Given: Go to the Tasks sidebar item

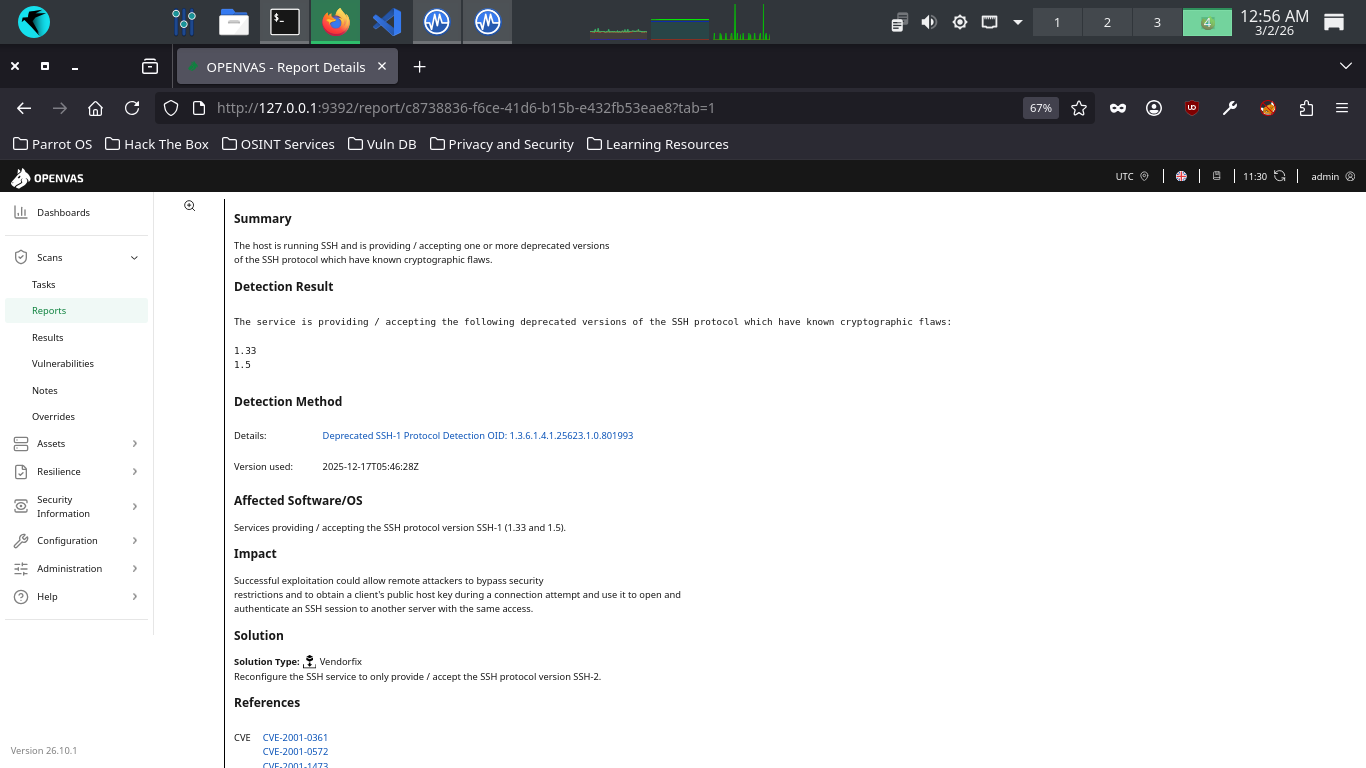Looking at the screenshot, I should tap(44, 285).
